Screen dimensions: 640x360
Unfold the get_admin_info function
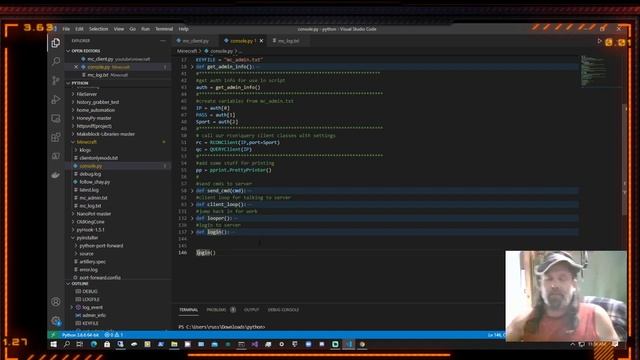pos(192,67)
